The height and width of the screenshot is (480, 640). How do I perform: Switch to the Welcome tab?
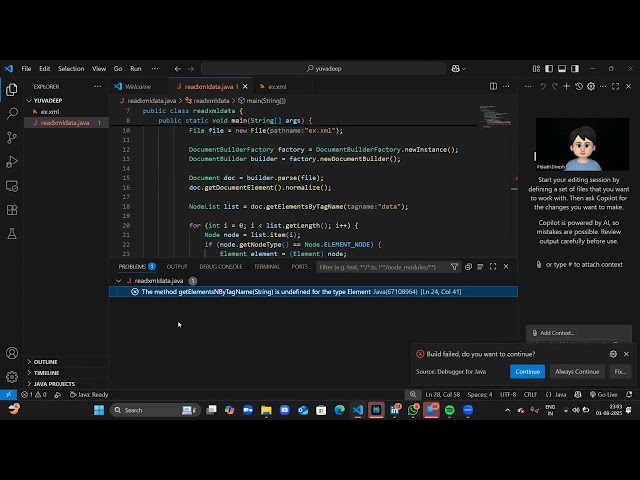pyautogui.click(x=138, y=87)
